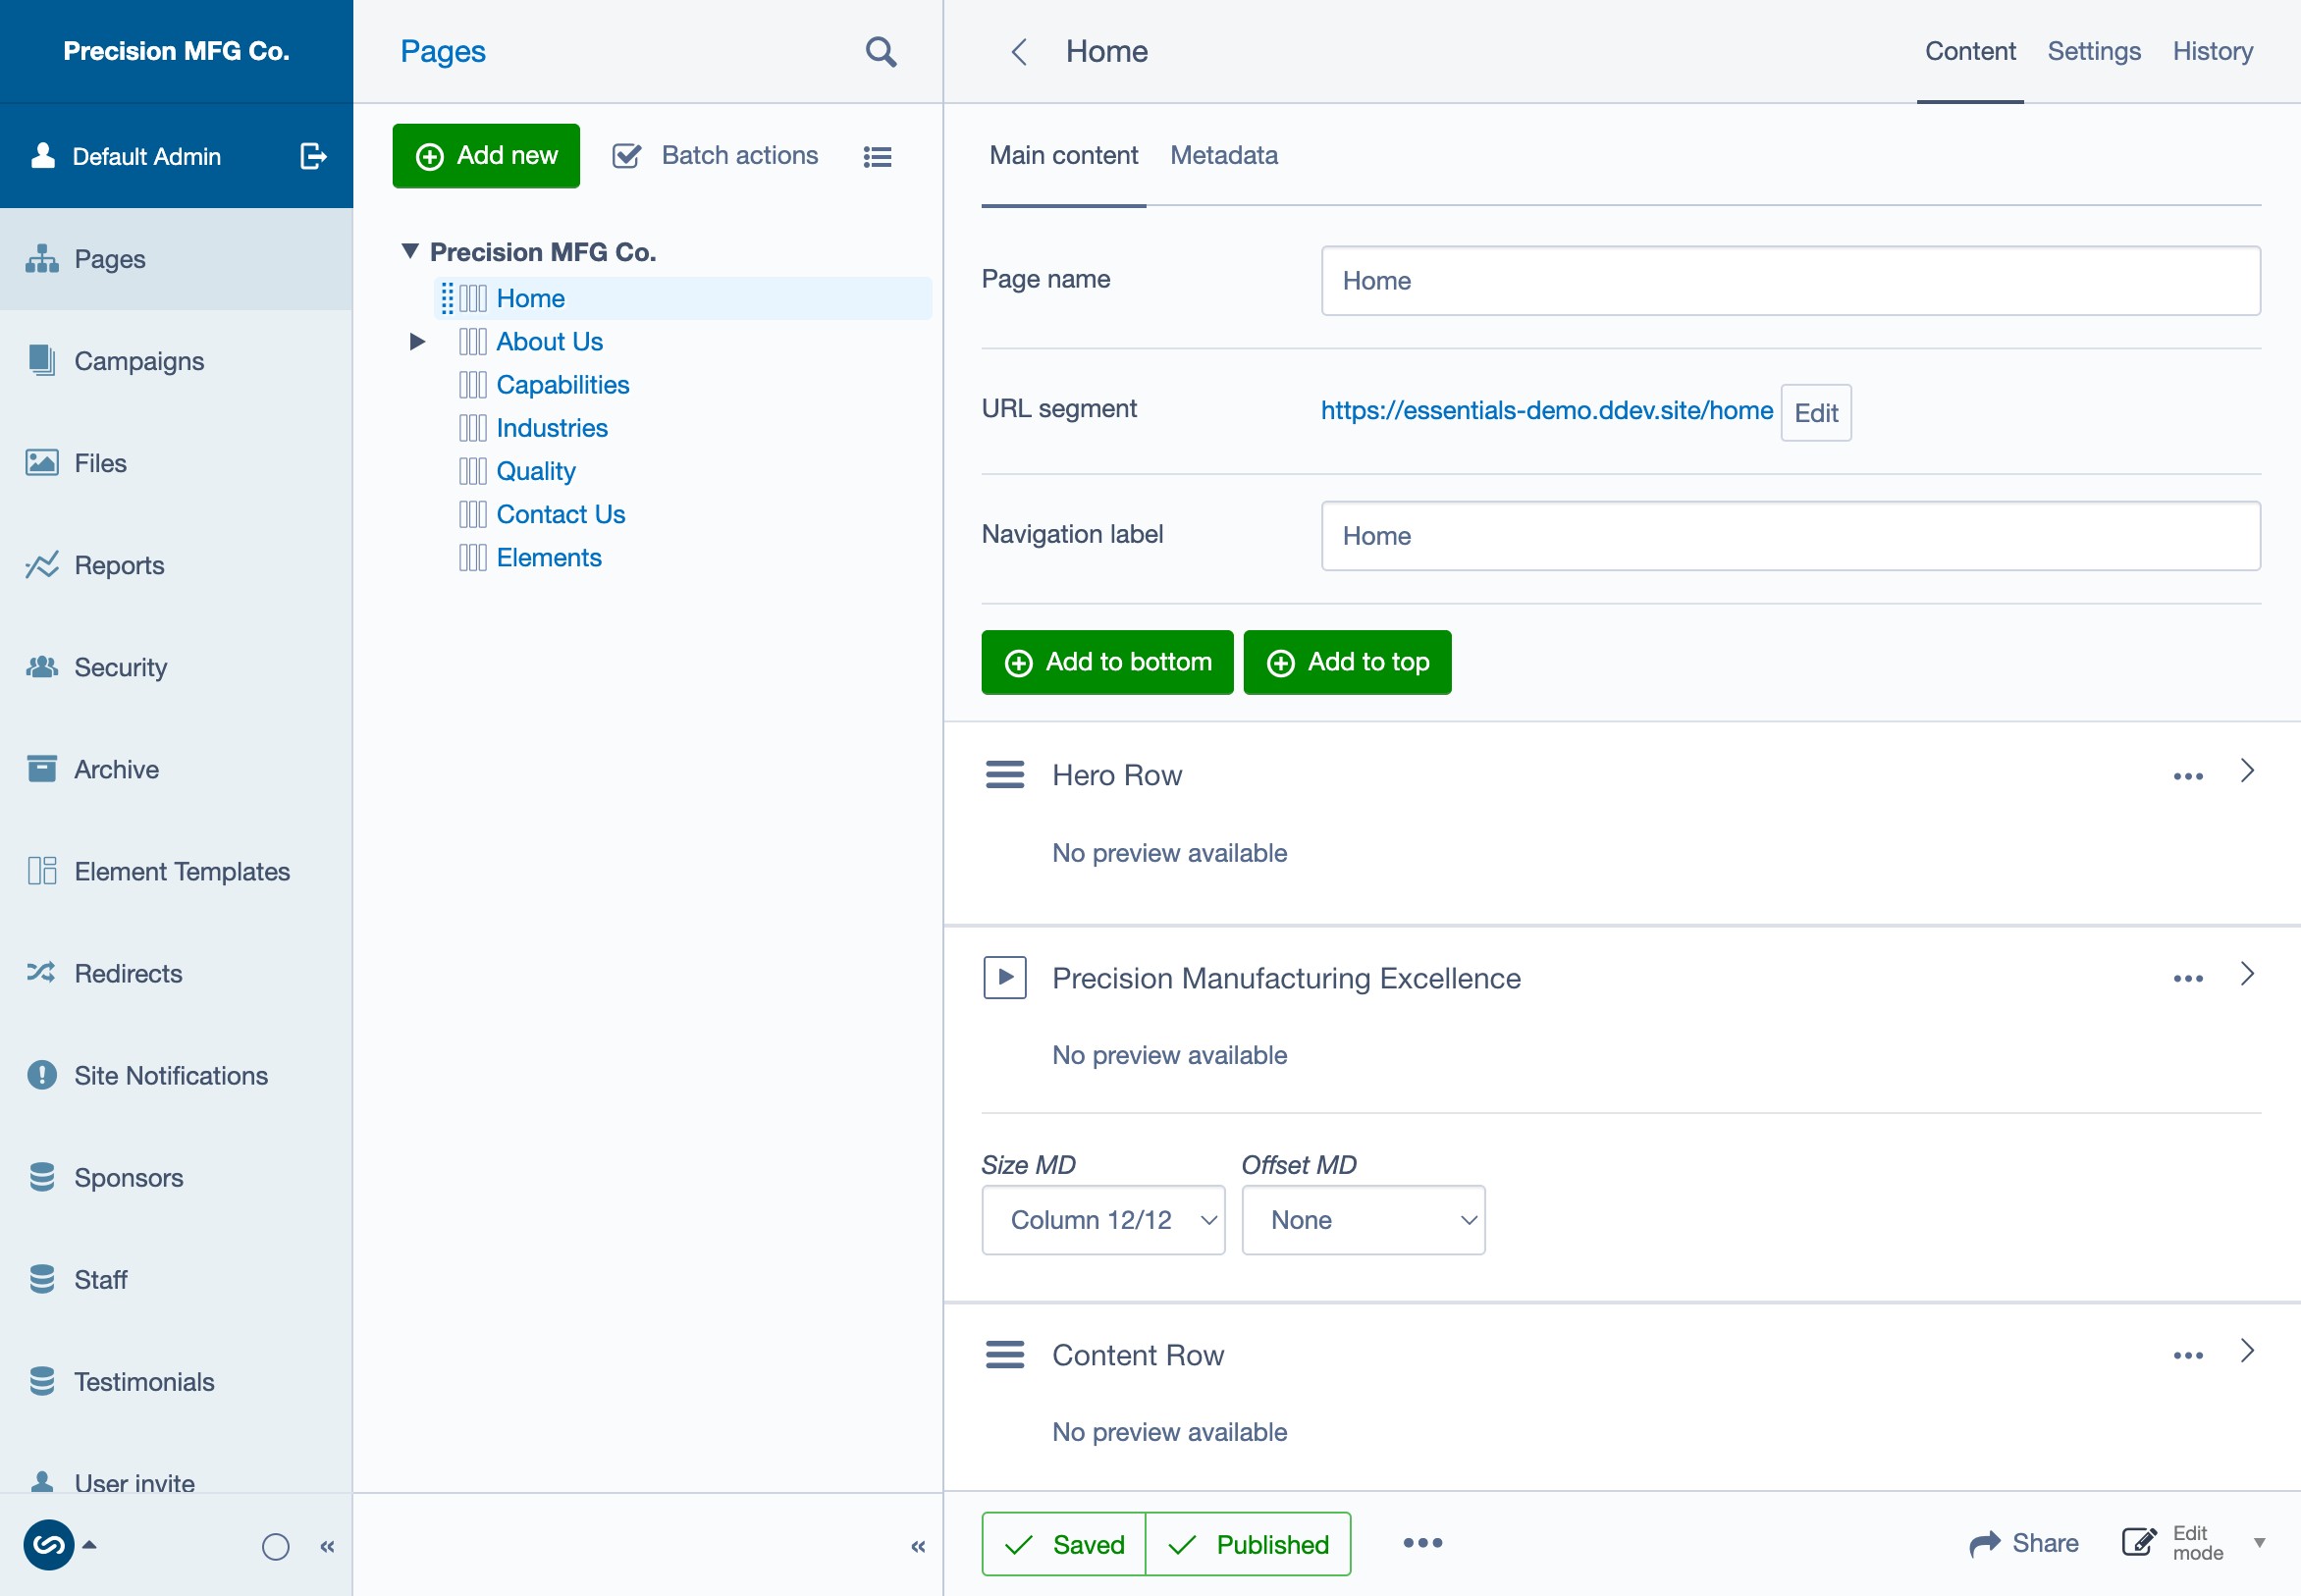The width and height of the screenshot is (2301, 1596).
Task: Select Quality page in tree
Action: 536,471
